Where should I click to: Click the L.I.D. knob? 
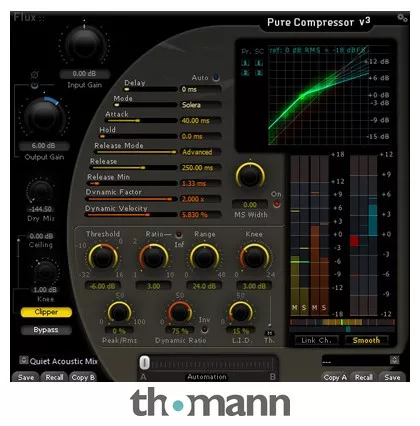click(240, 313)
